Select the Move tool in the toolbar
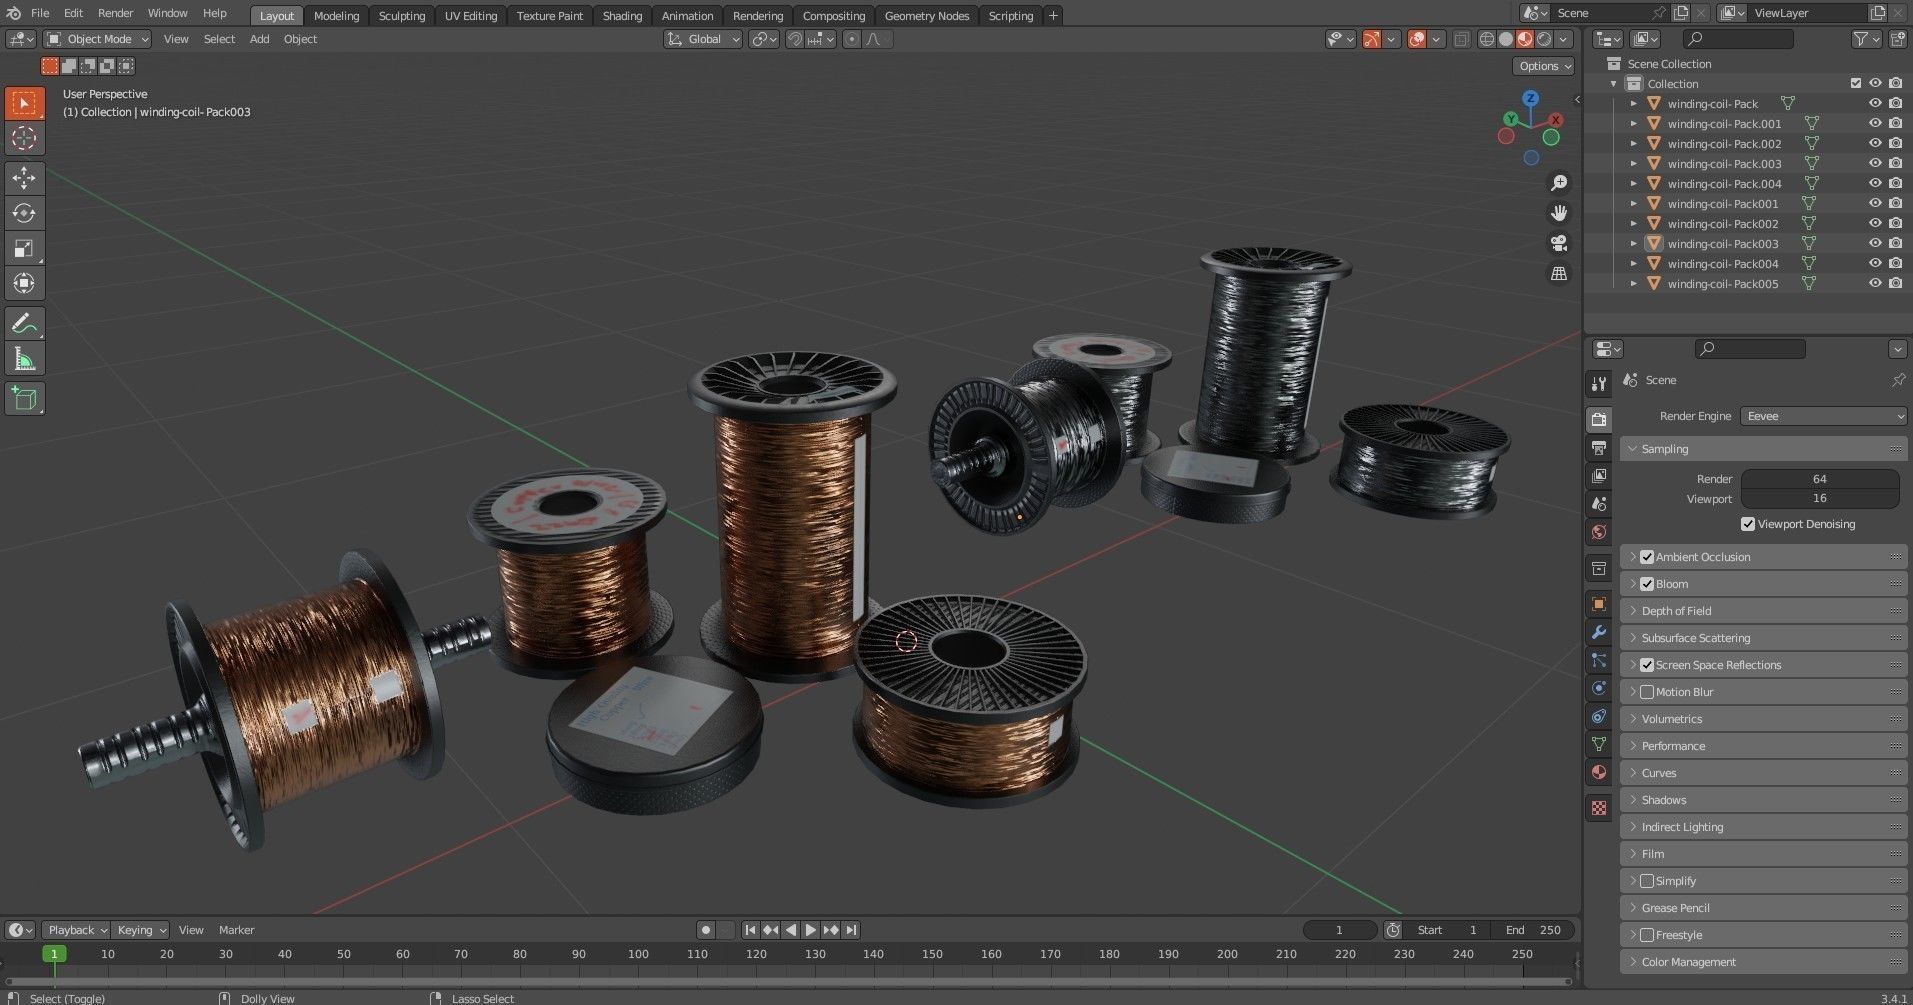 (x=24, y=178)
